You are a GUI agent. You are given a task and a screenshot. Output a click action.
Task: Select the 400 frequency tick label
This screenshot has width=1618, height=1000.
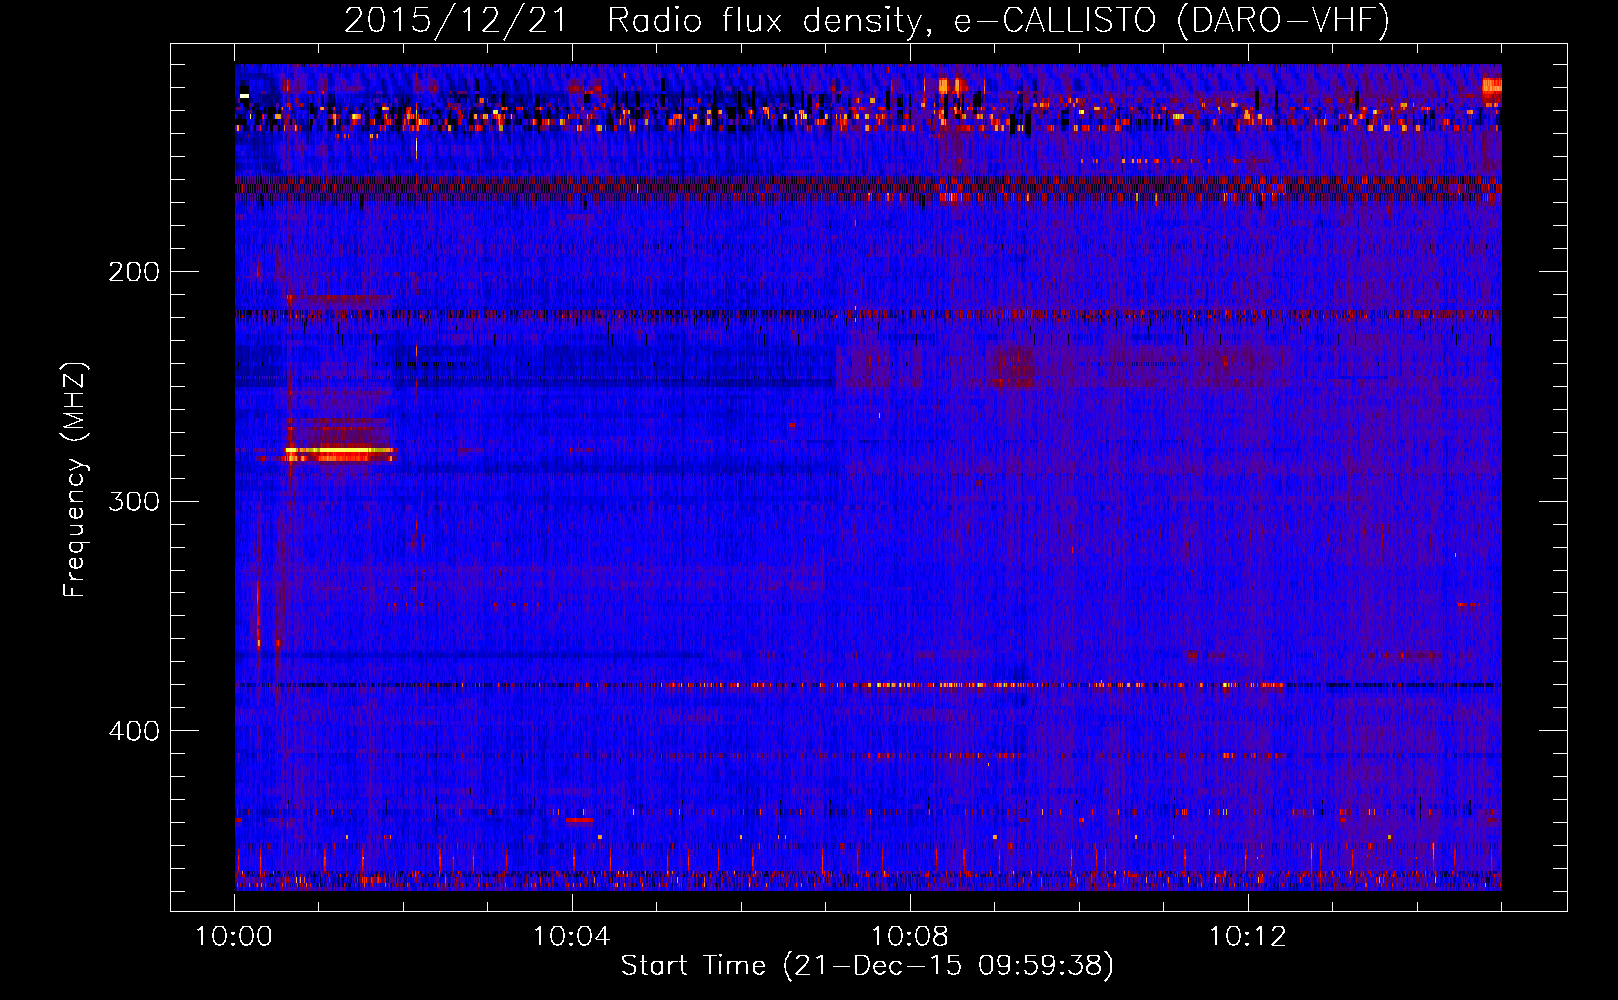(x=134, y=731)
